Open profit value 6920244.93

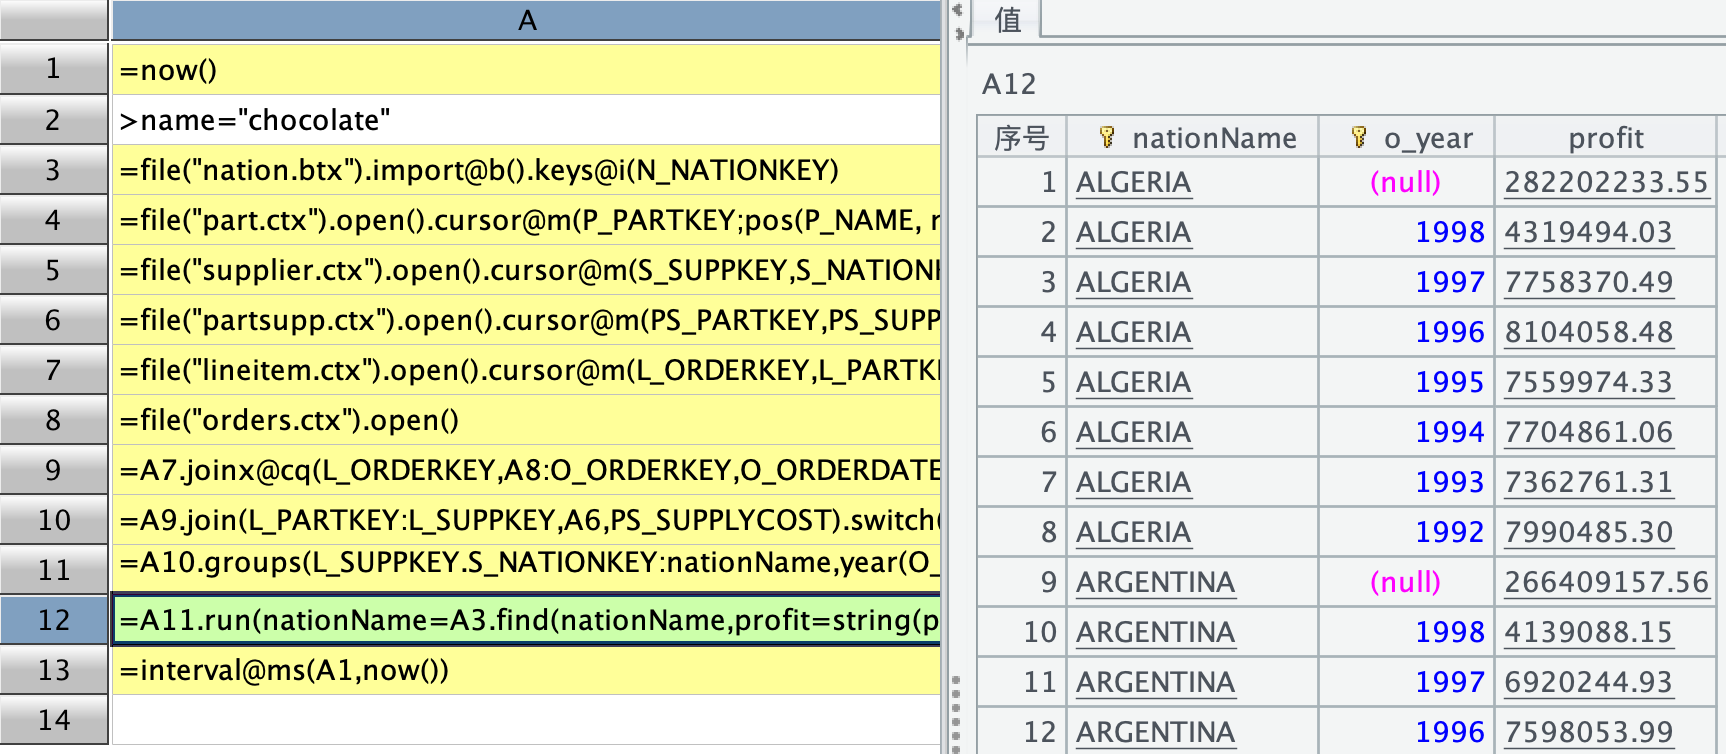tap(1589, 682)
